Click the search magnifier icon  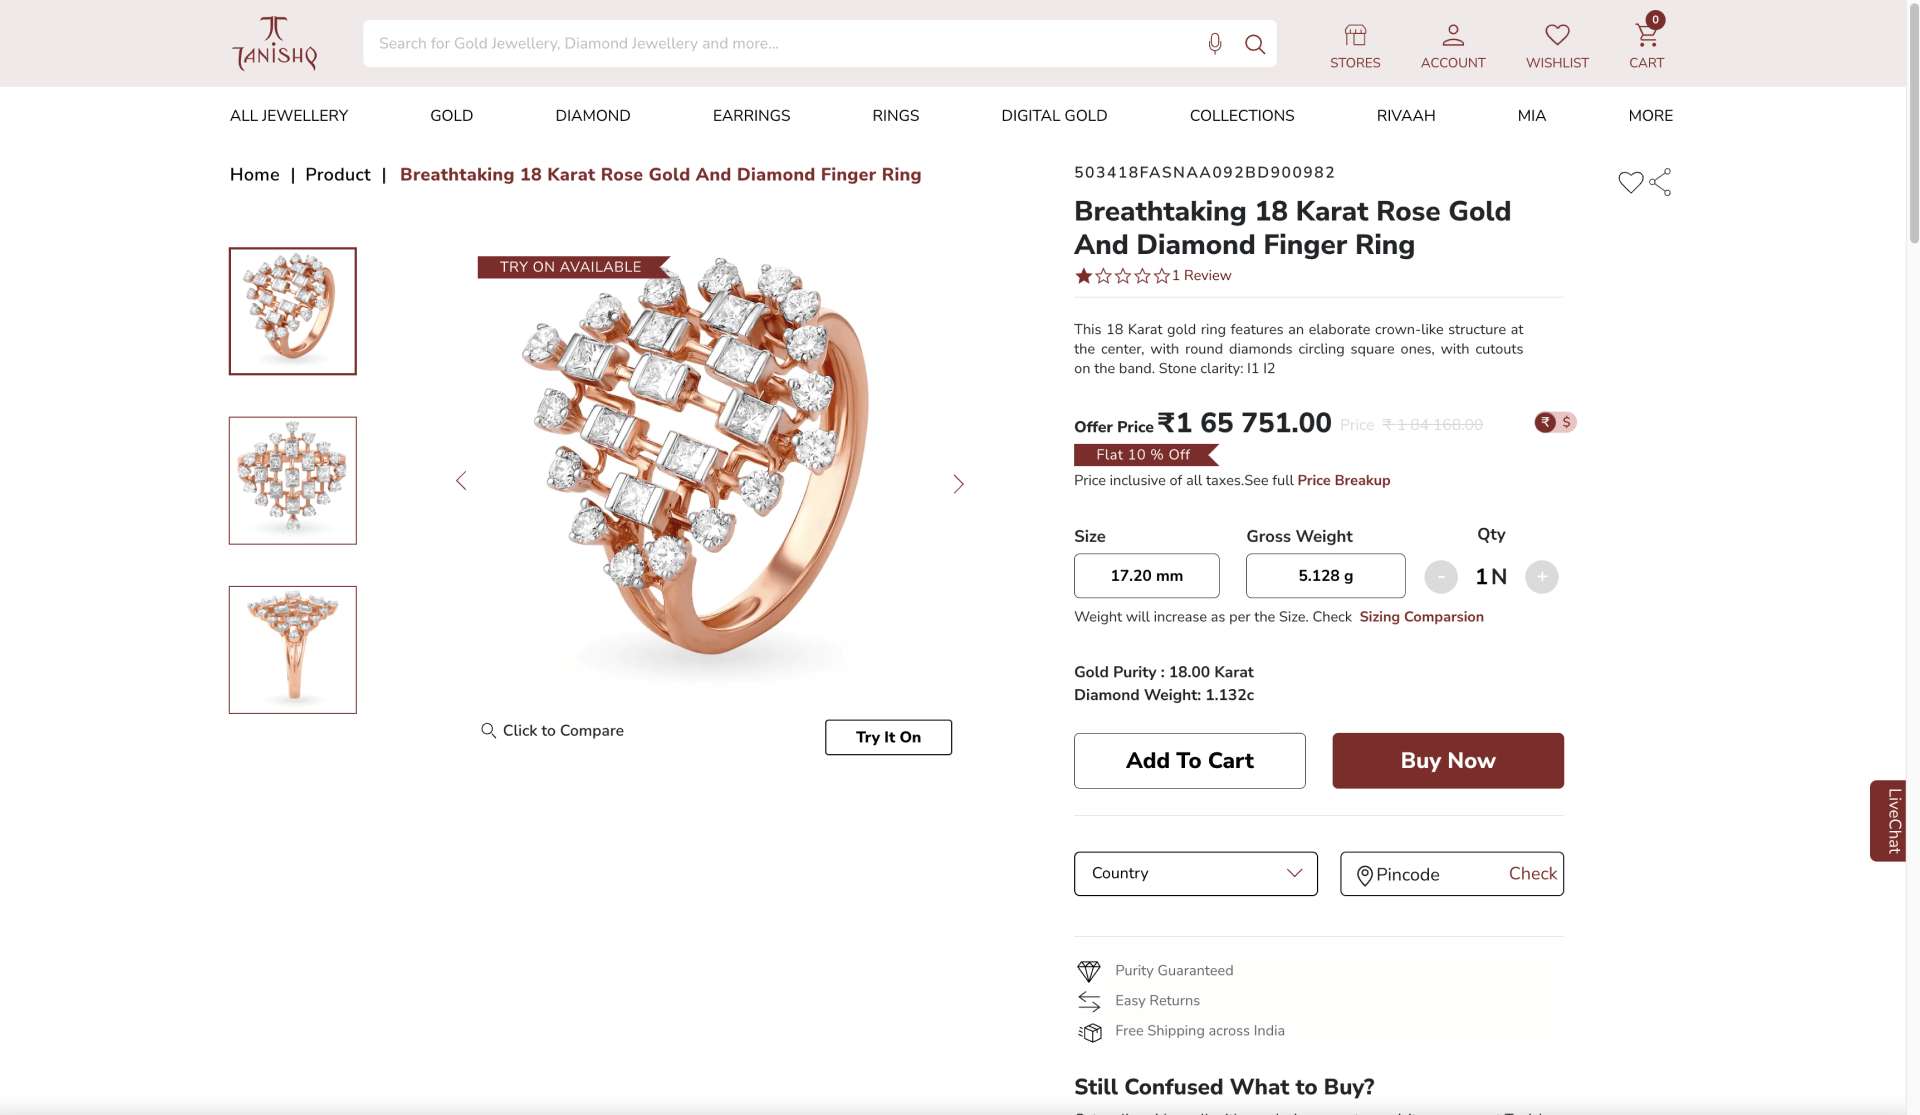pos(1255,44)
